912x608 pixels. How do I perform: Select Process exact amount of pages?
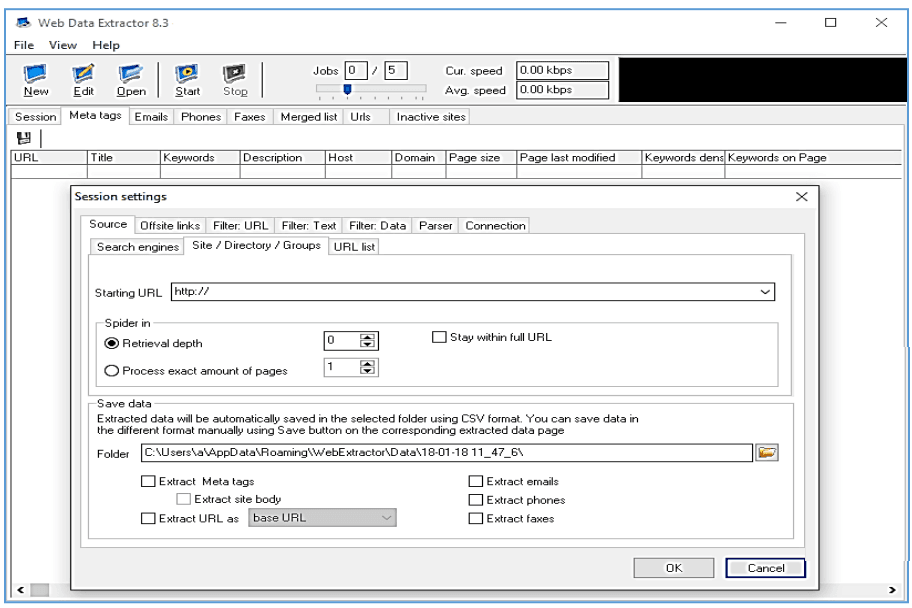[x=112, y=371]
